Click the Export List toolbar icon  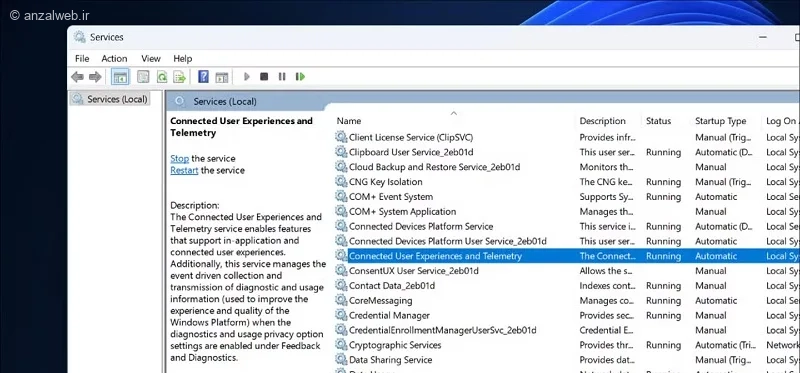(x=179, y=77)
